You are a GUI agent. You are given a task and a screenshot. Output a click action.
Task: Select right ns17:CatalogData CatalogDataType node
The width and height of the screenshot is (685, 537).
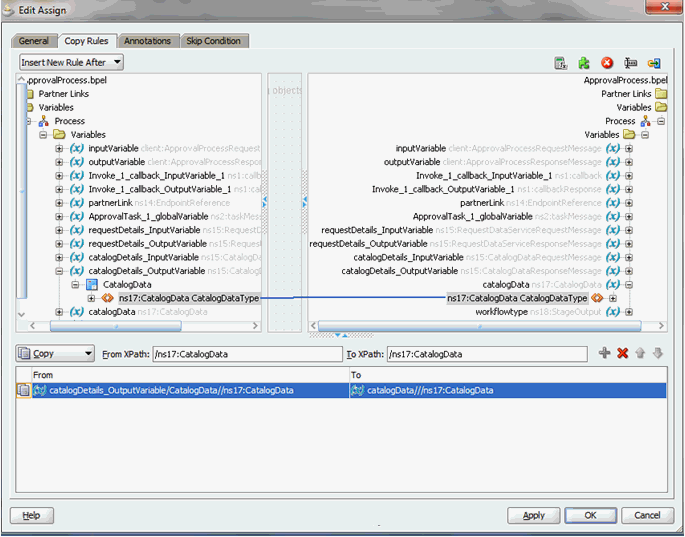coord(517,298)
